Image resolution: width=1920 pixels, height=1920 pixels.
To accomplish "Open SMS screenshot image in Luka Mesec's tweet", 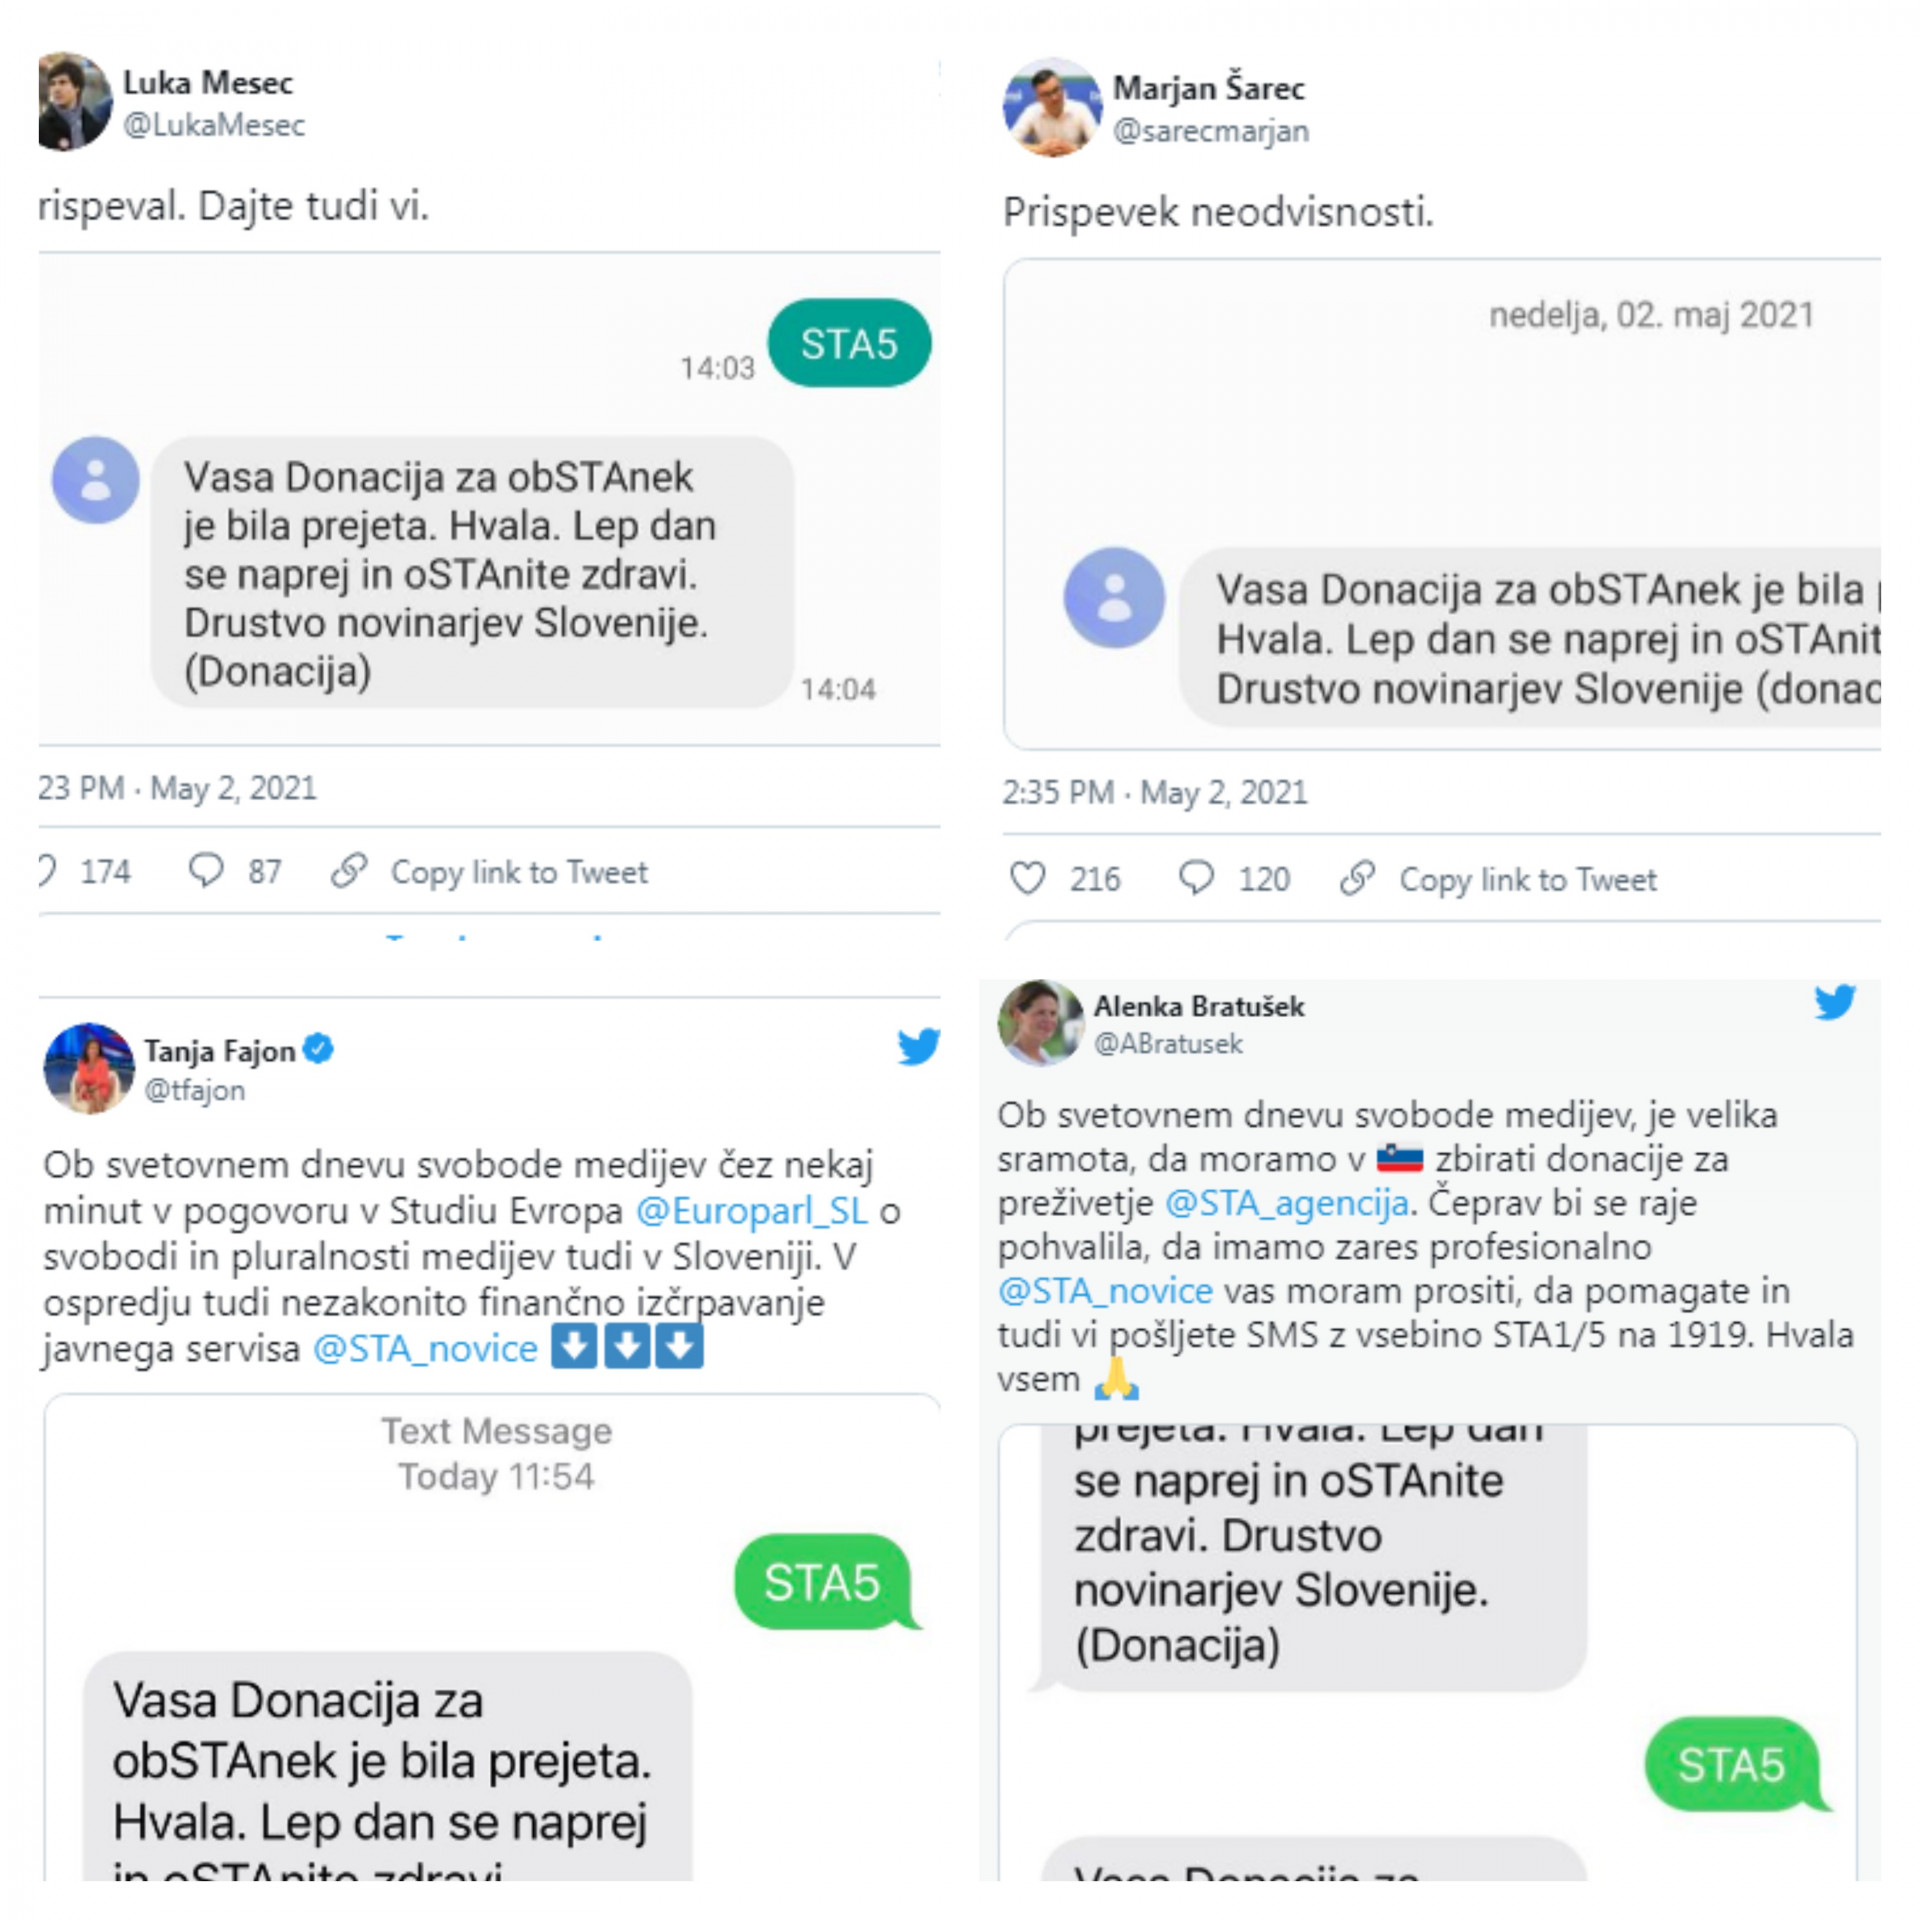I will [x=489, y=499].
